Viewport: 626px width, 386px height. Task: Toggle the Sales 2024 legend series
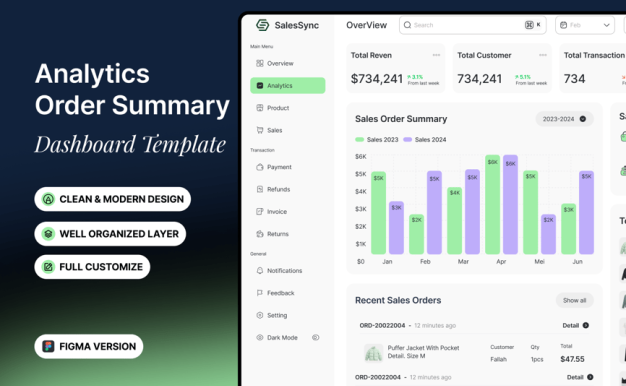click(x=425, y=140)
